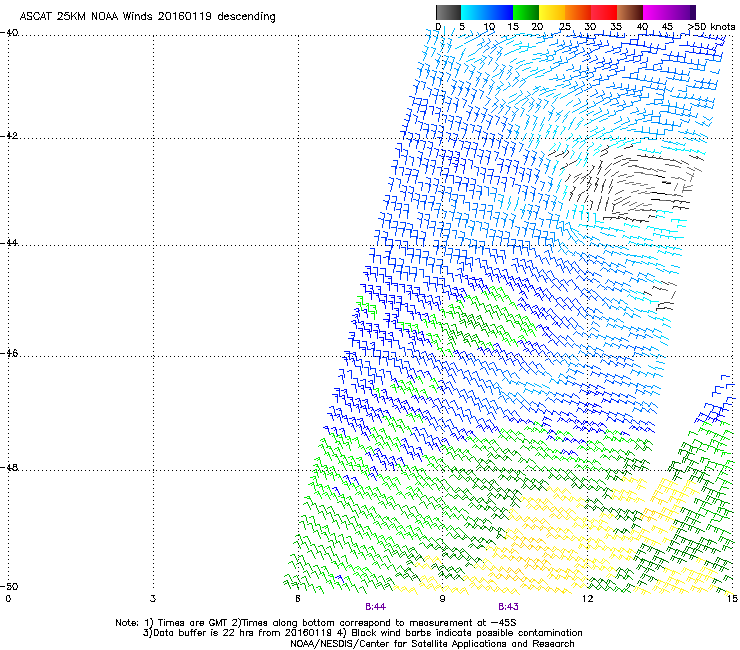Click the NOAA/NESDIS credit line at the bottom
Screen dimensions: 740x650
pyautogui.click(x=432, y=643)
